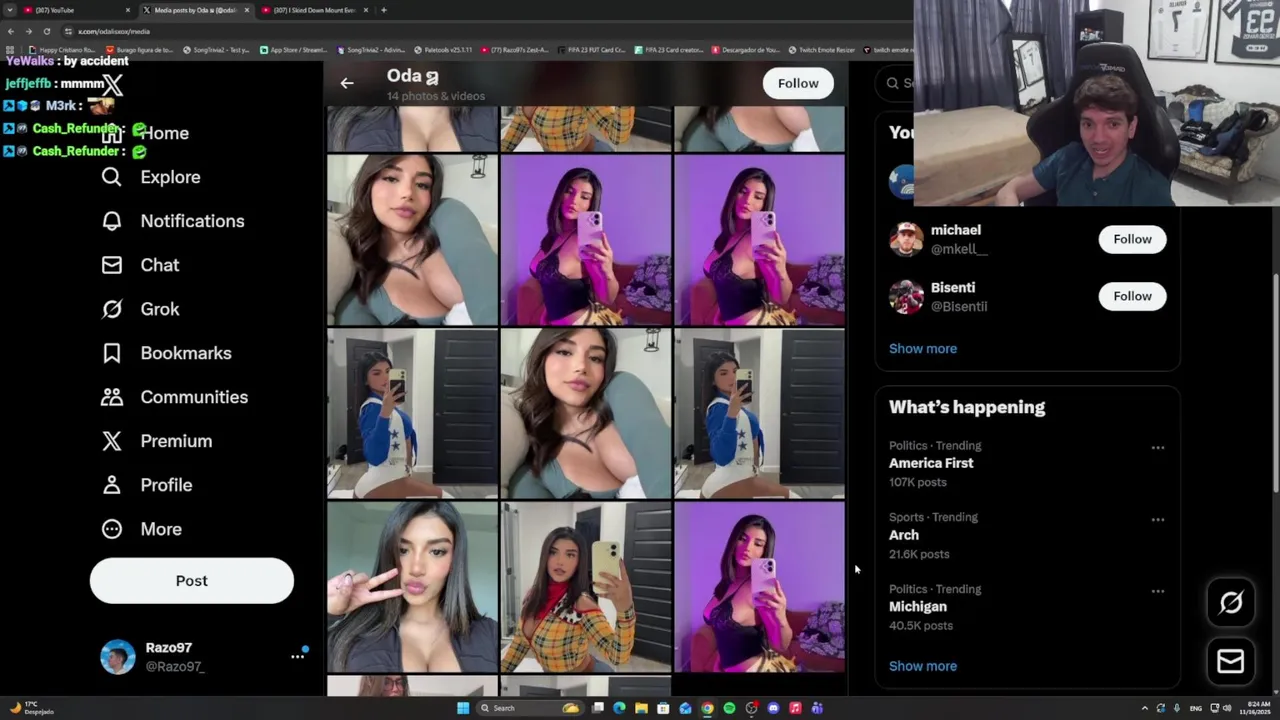Open floating Messages envelope button

click(1231, 661)
